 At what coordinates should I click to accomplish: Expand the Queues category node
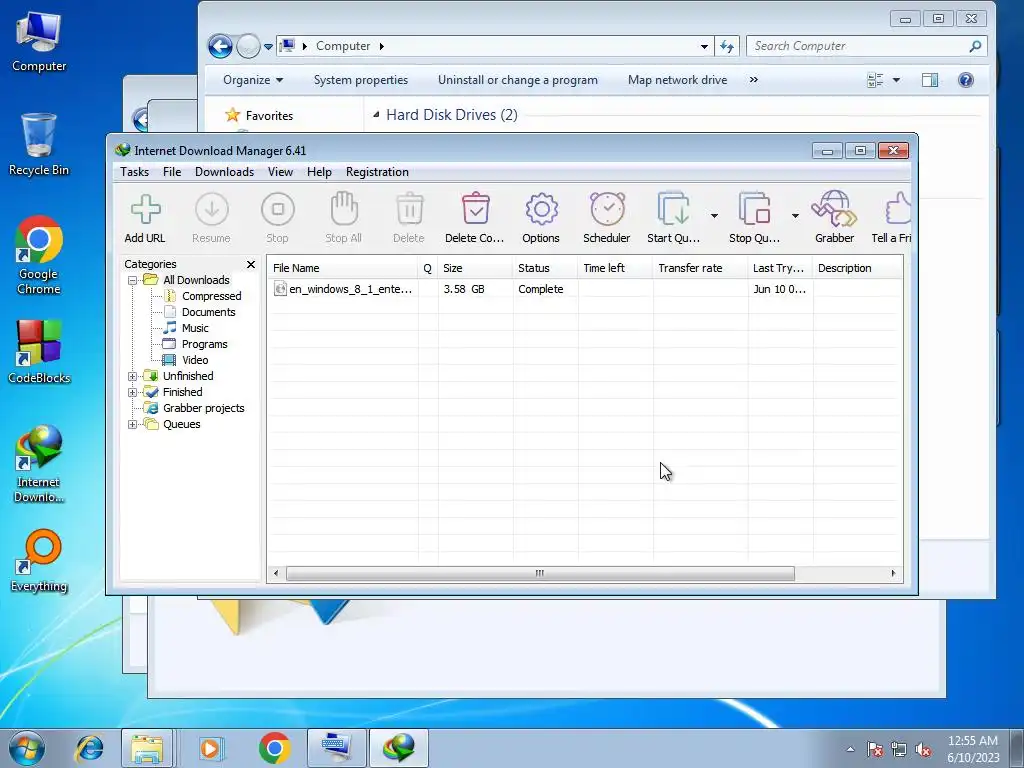click(x=133, y=424)
